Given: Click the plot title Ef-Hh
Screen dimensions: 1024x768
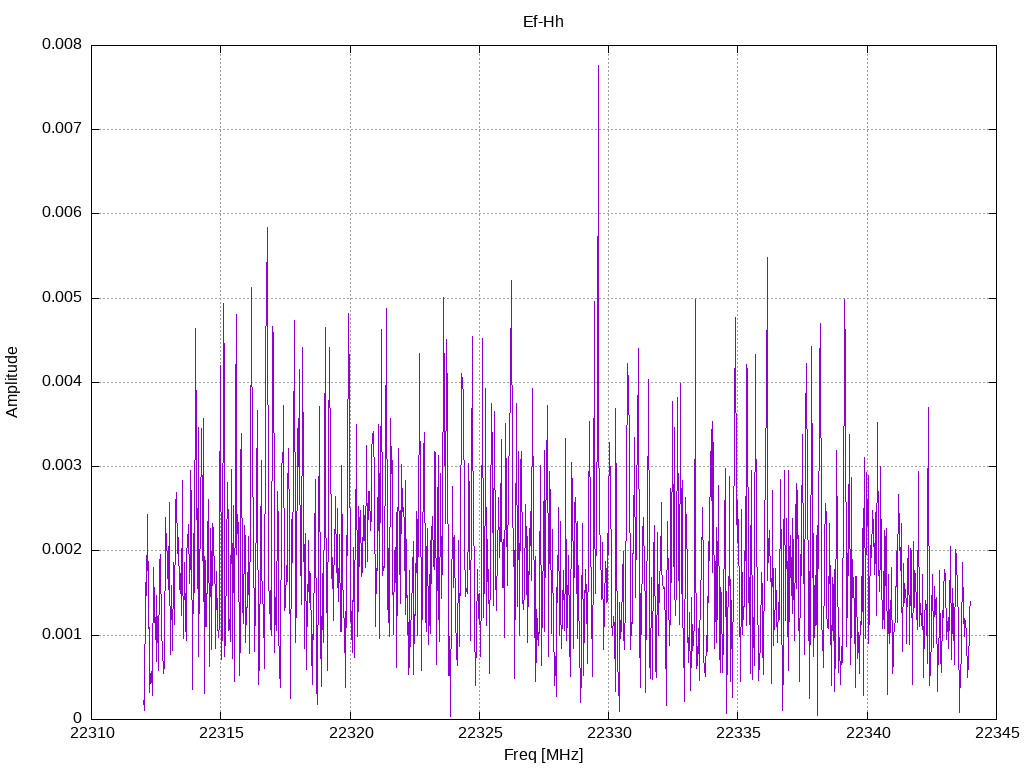Looking at the screenshot, I should click(543, 22).
